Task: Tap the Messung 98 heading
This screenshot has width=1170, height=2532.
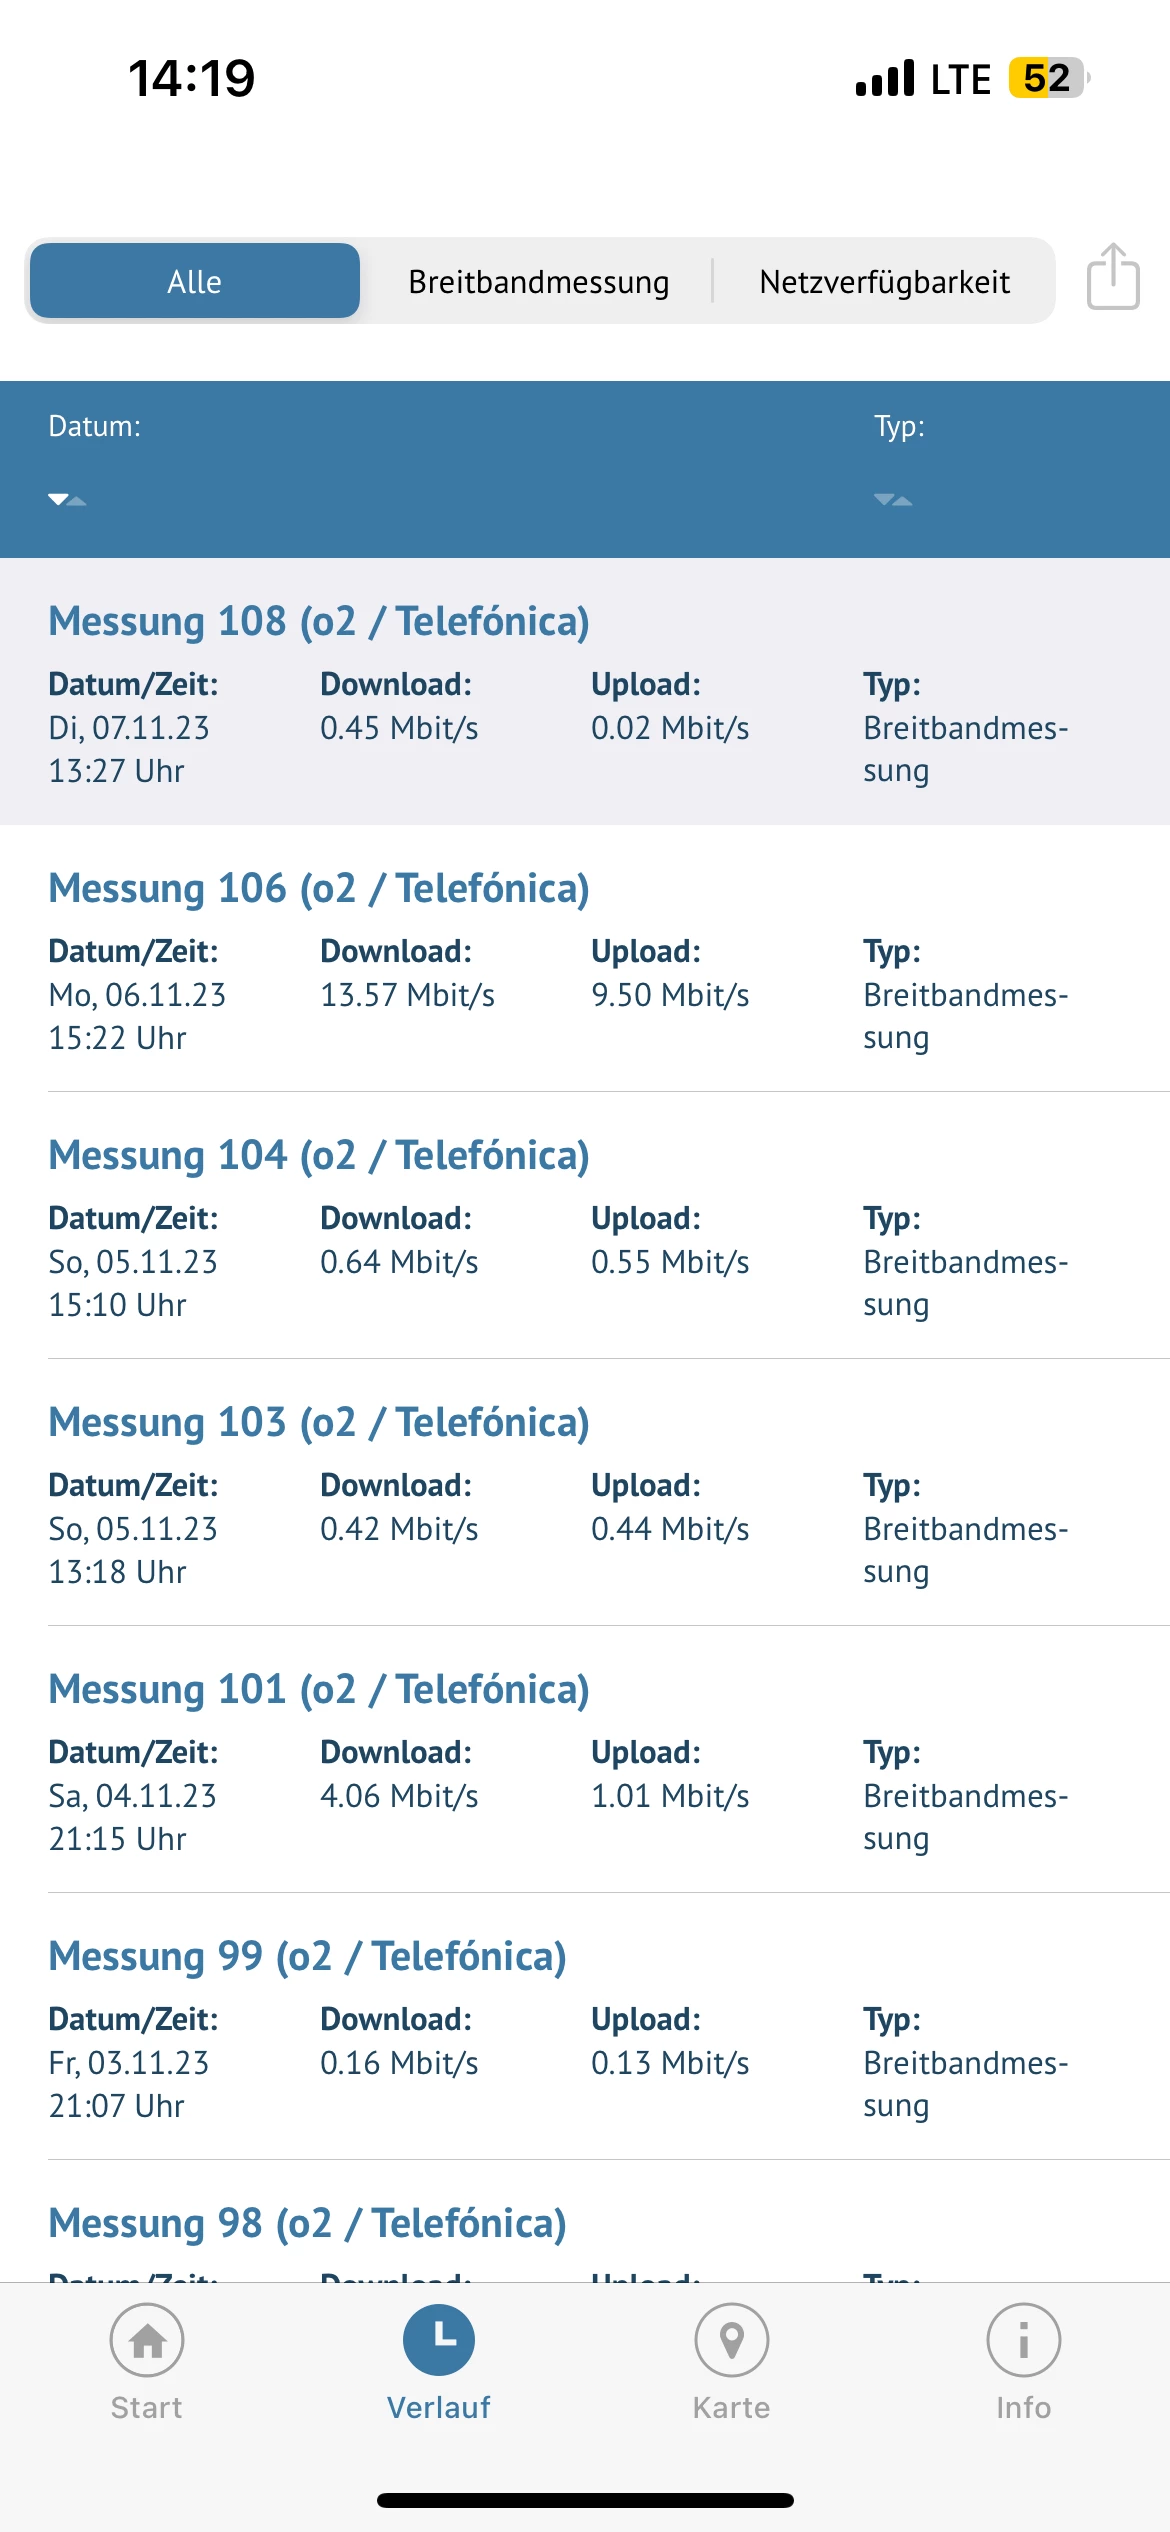Action: click(307, 2223)
